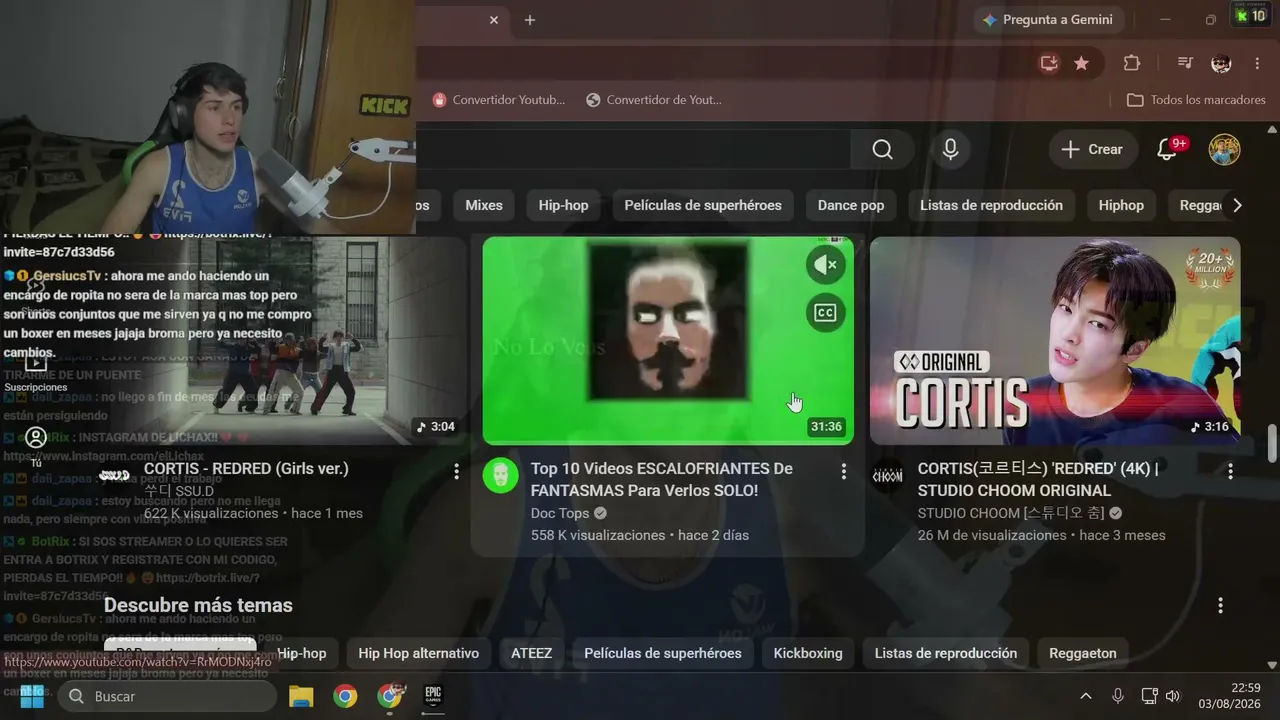Click the YouTube page vertical scrollbar thumb

[x=1272, y=444]
